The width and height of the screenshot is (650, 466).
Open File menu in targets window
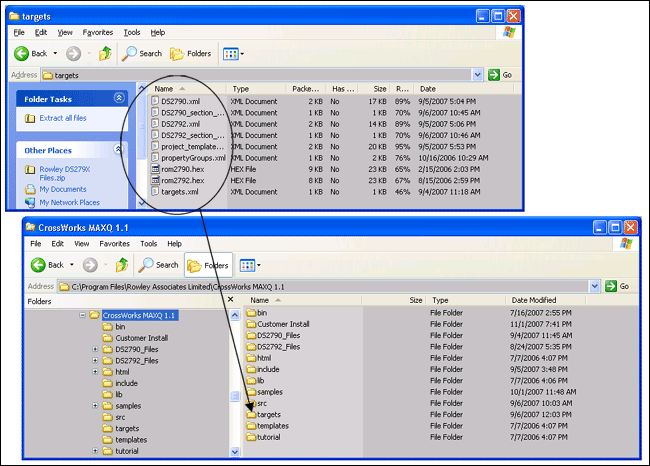pyautogui.click(x=19, y=32)
